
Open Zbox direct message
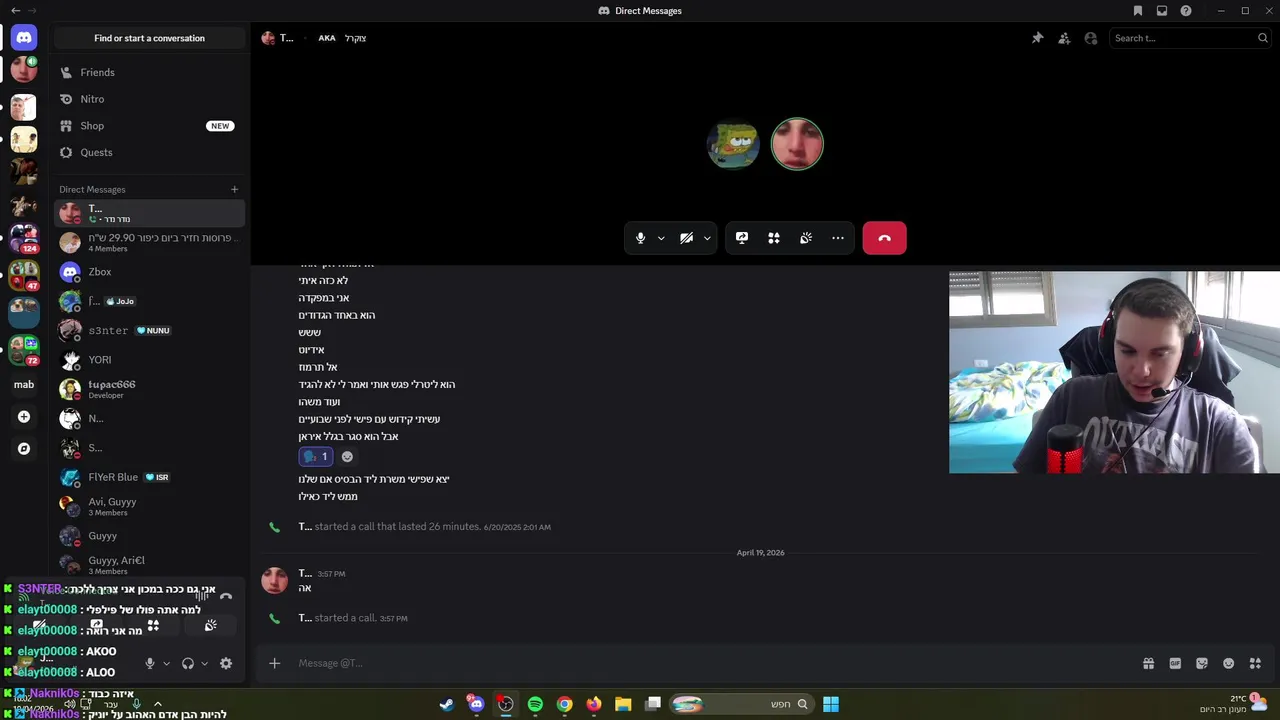click(x=149, y=272)
